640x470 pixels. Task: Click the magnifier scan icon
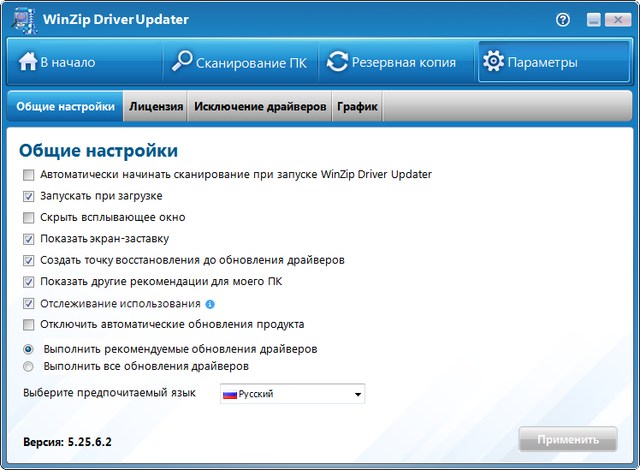(183, 62)
